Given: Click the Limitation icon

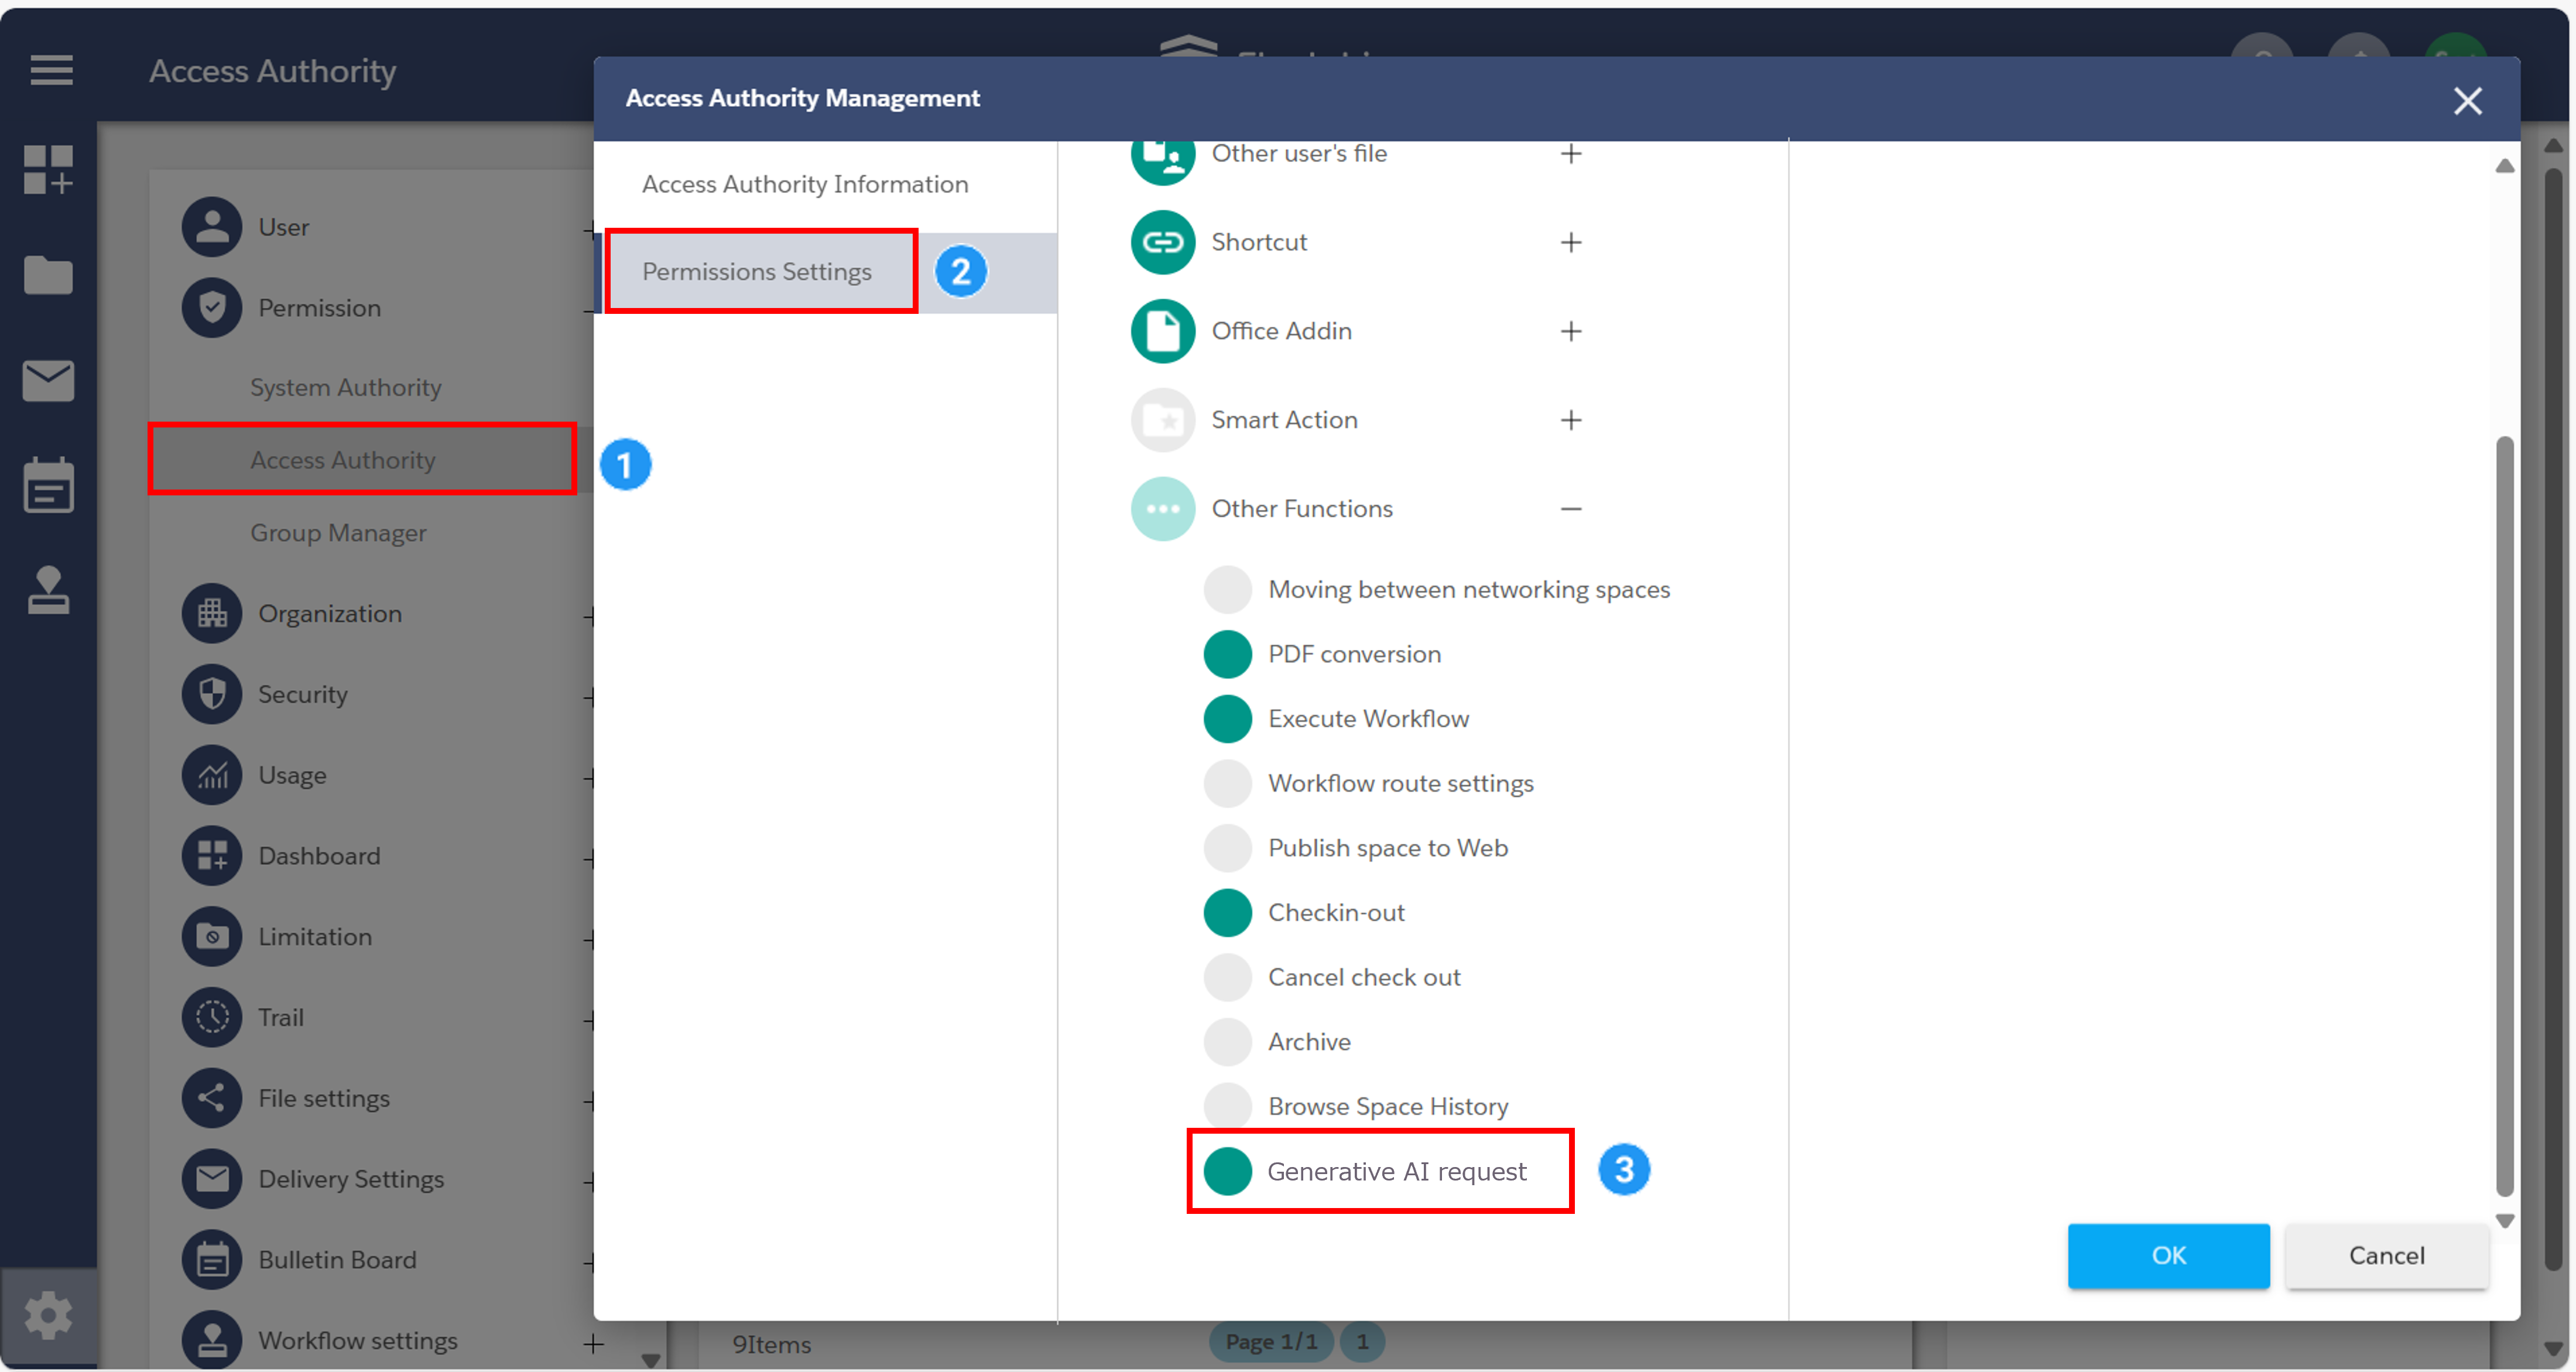Looking at the screenshot, I should click(x=212, y=936).
